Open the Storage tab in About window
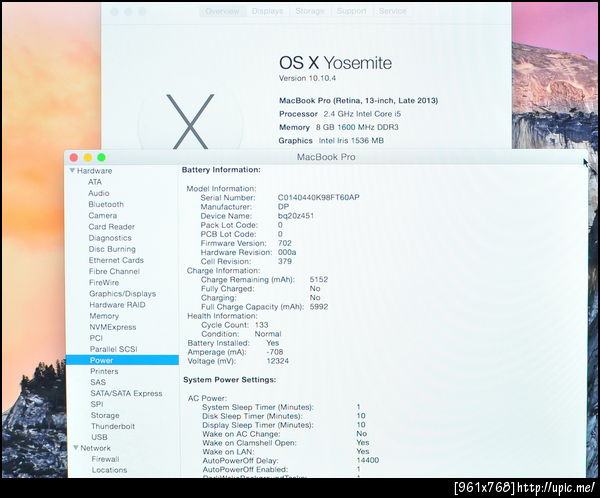600x498 pixels. point(310,11)
